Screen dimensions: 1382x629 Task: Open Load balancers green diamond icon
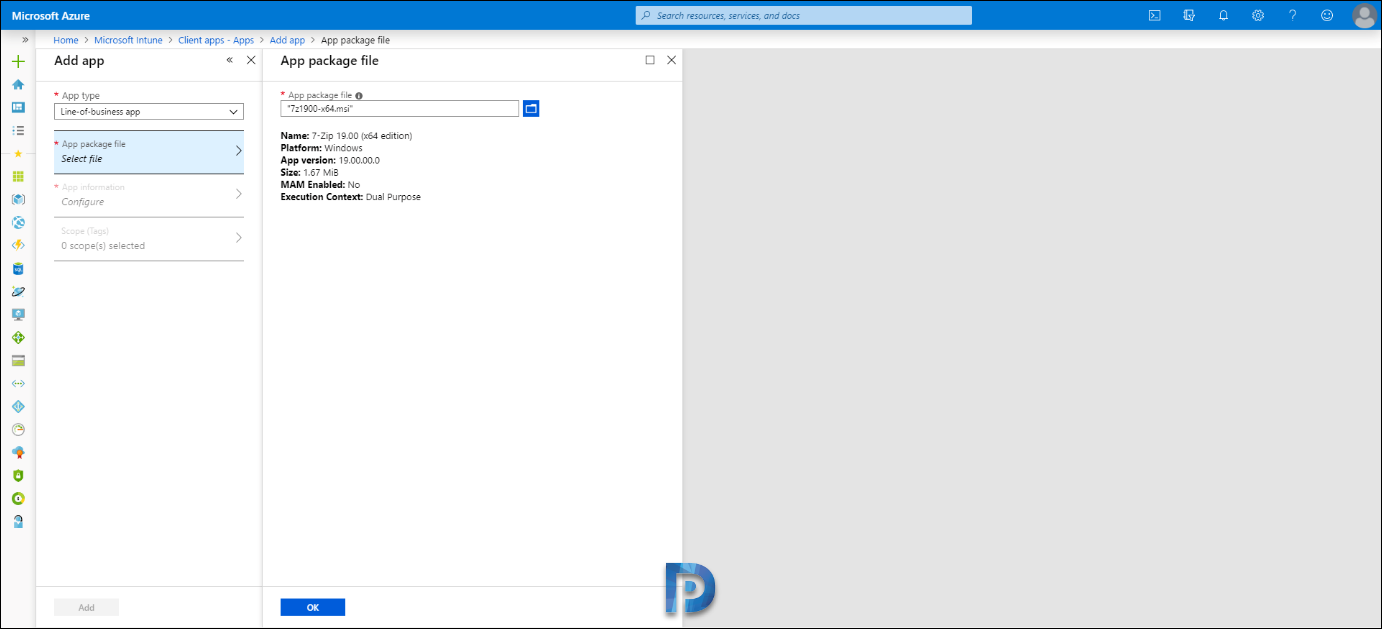click(18, 337)
